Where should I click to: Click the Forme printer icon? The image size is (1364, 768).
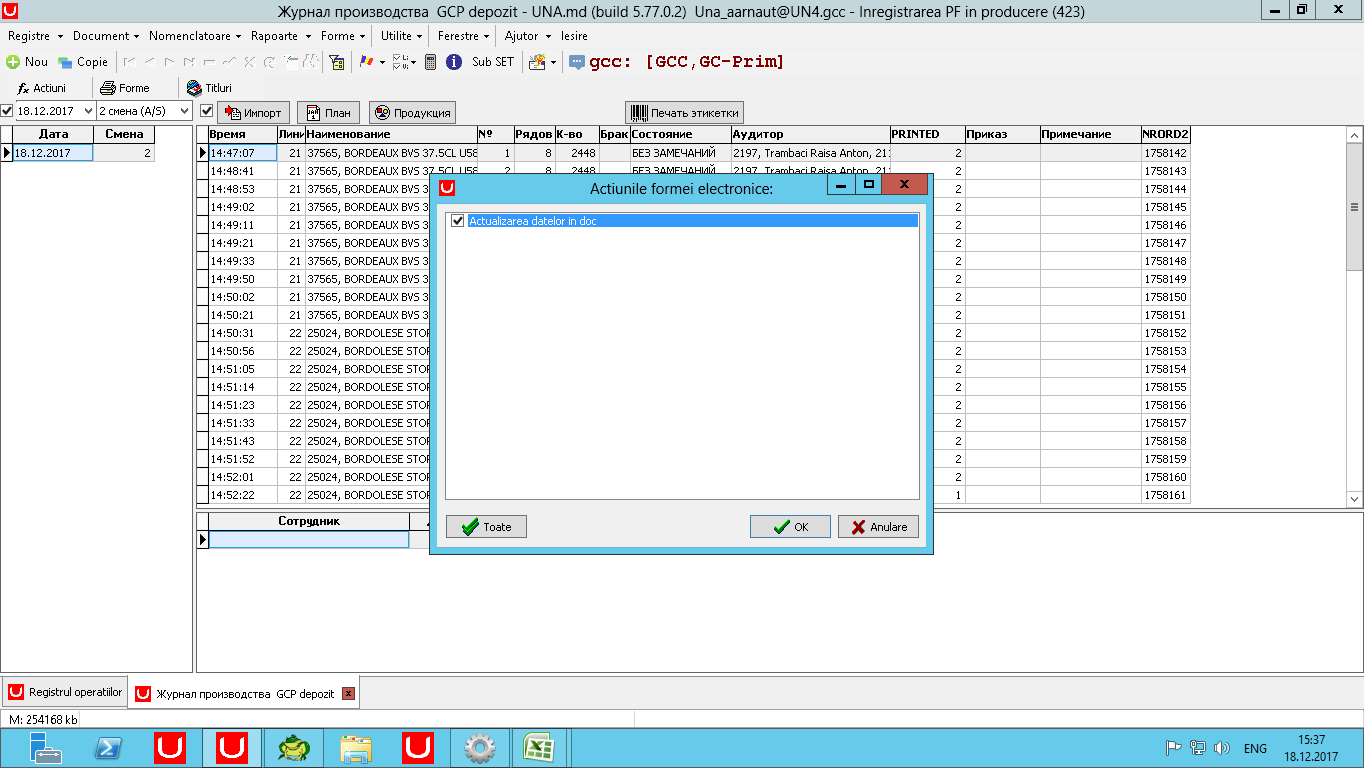(108, 88)
